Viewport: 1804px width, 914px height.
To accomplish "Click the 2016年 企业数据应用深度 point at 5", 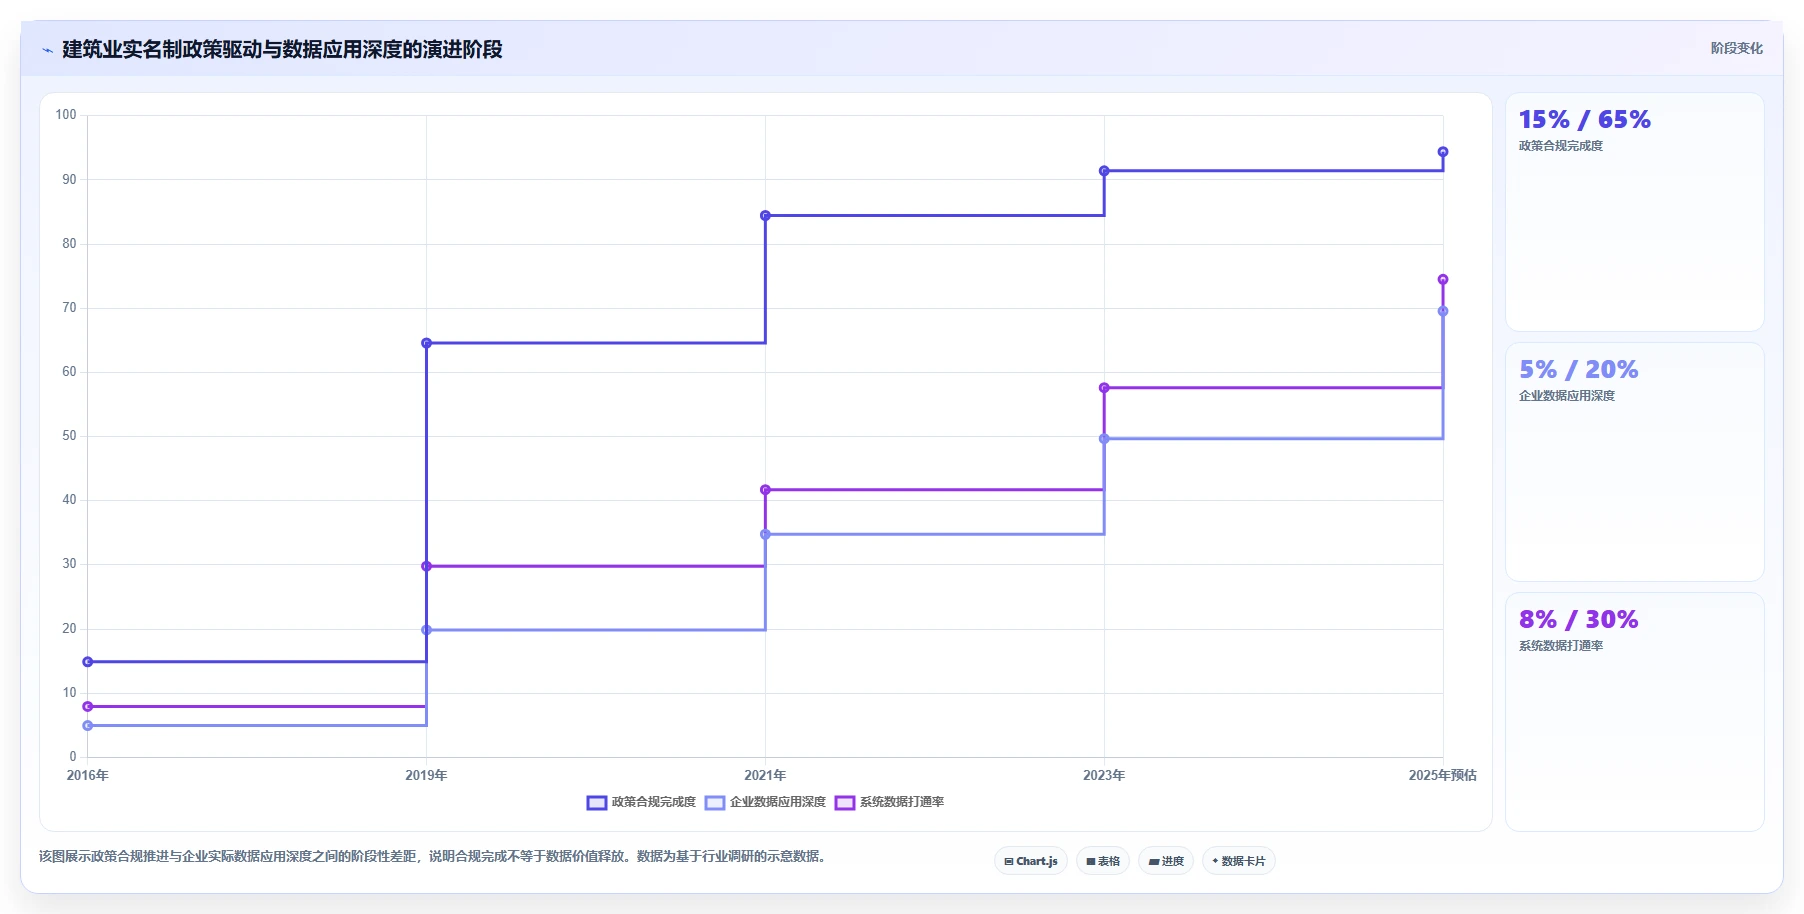I will tap(88, 726).
